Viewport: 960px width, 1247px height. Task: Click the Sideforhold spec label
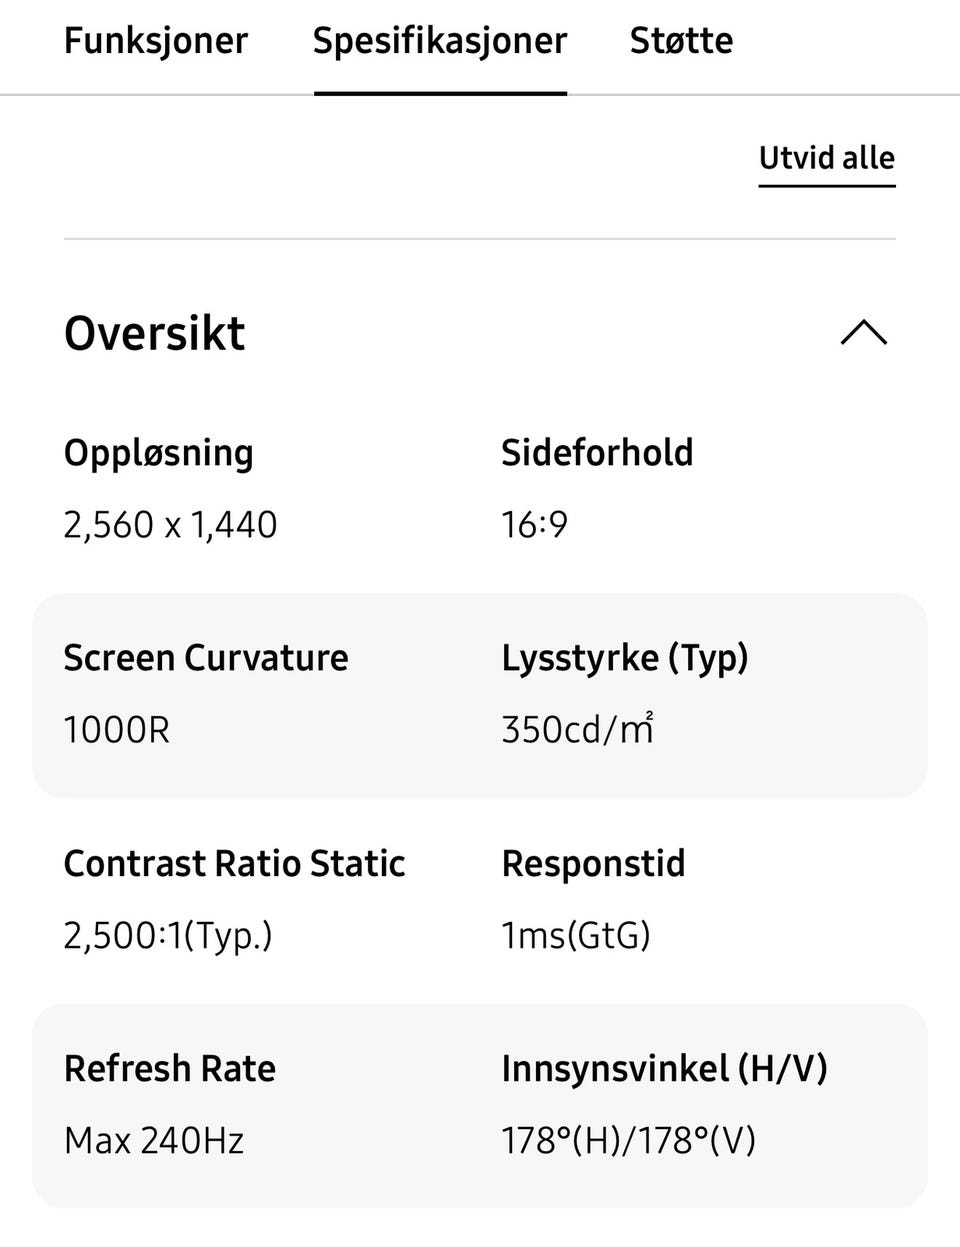[597, 453]
